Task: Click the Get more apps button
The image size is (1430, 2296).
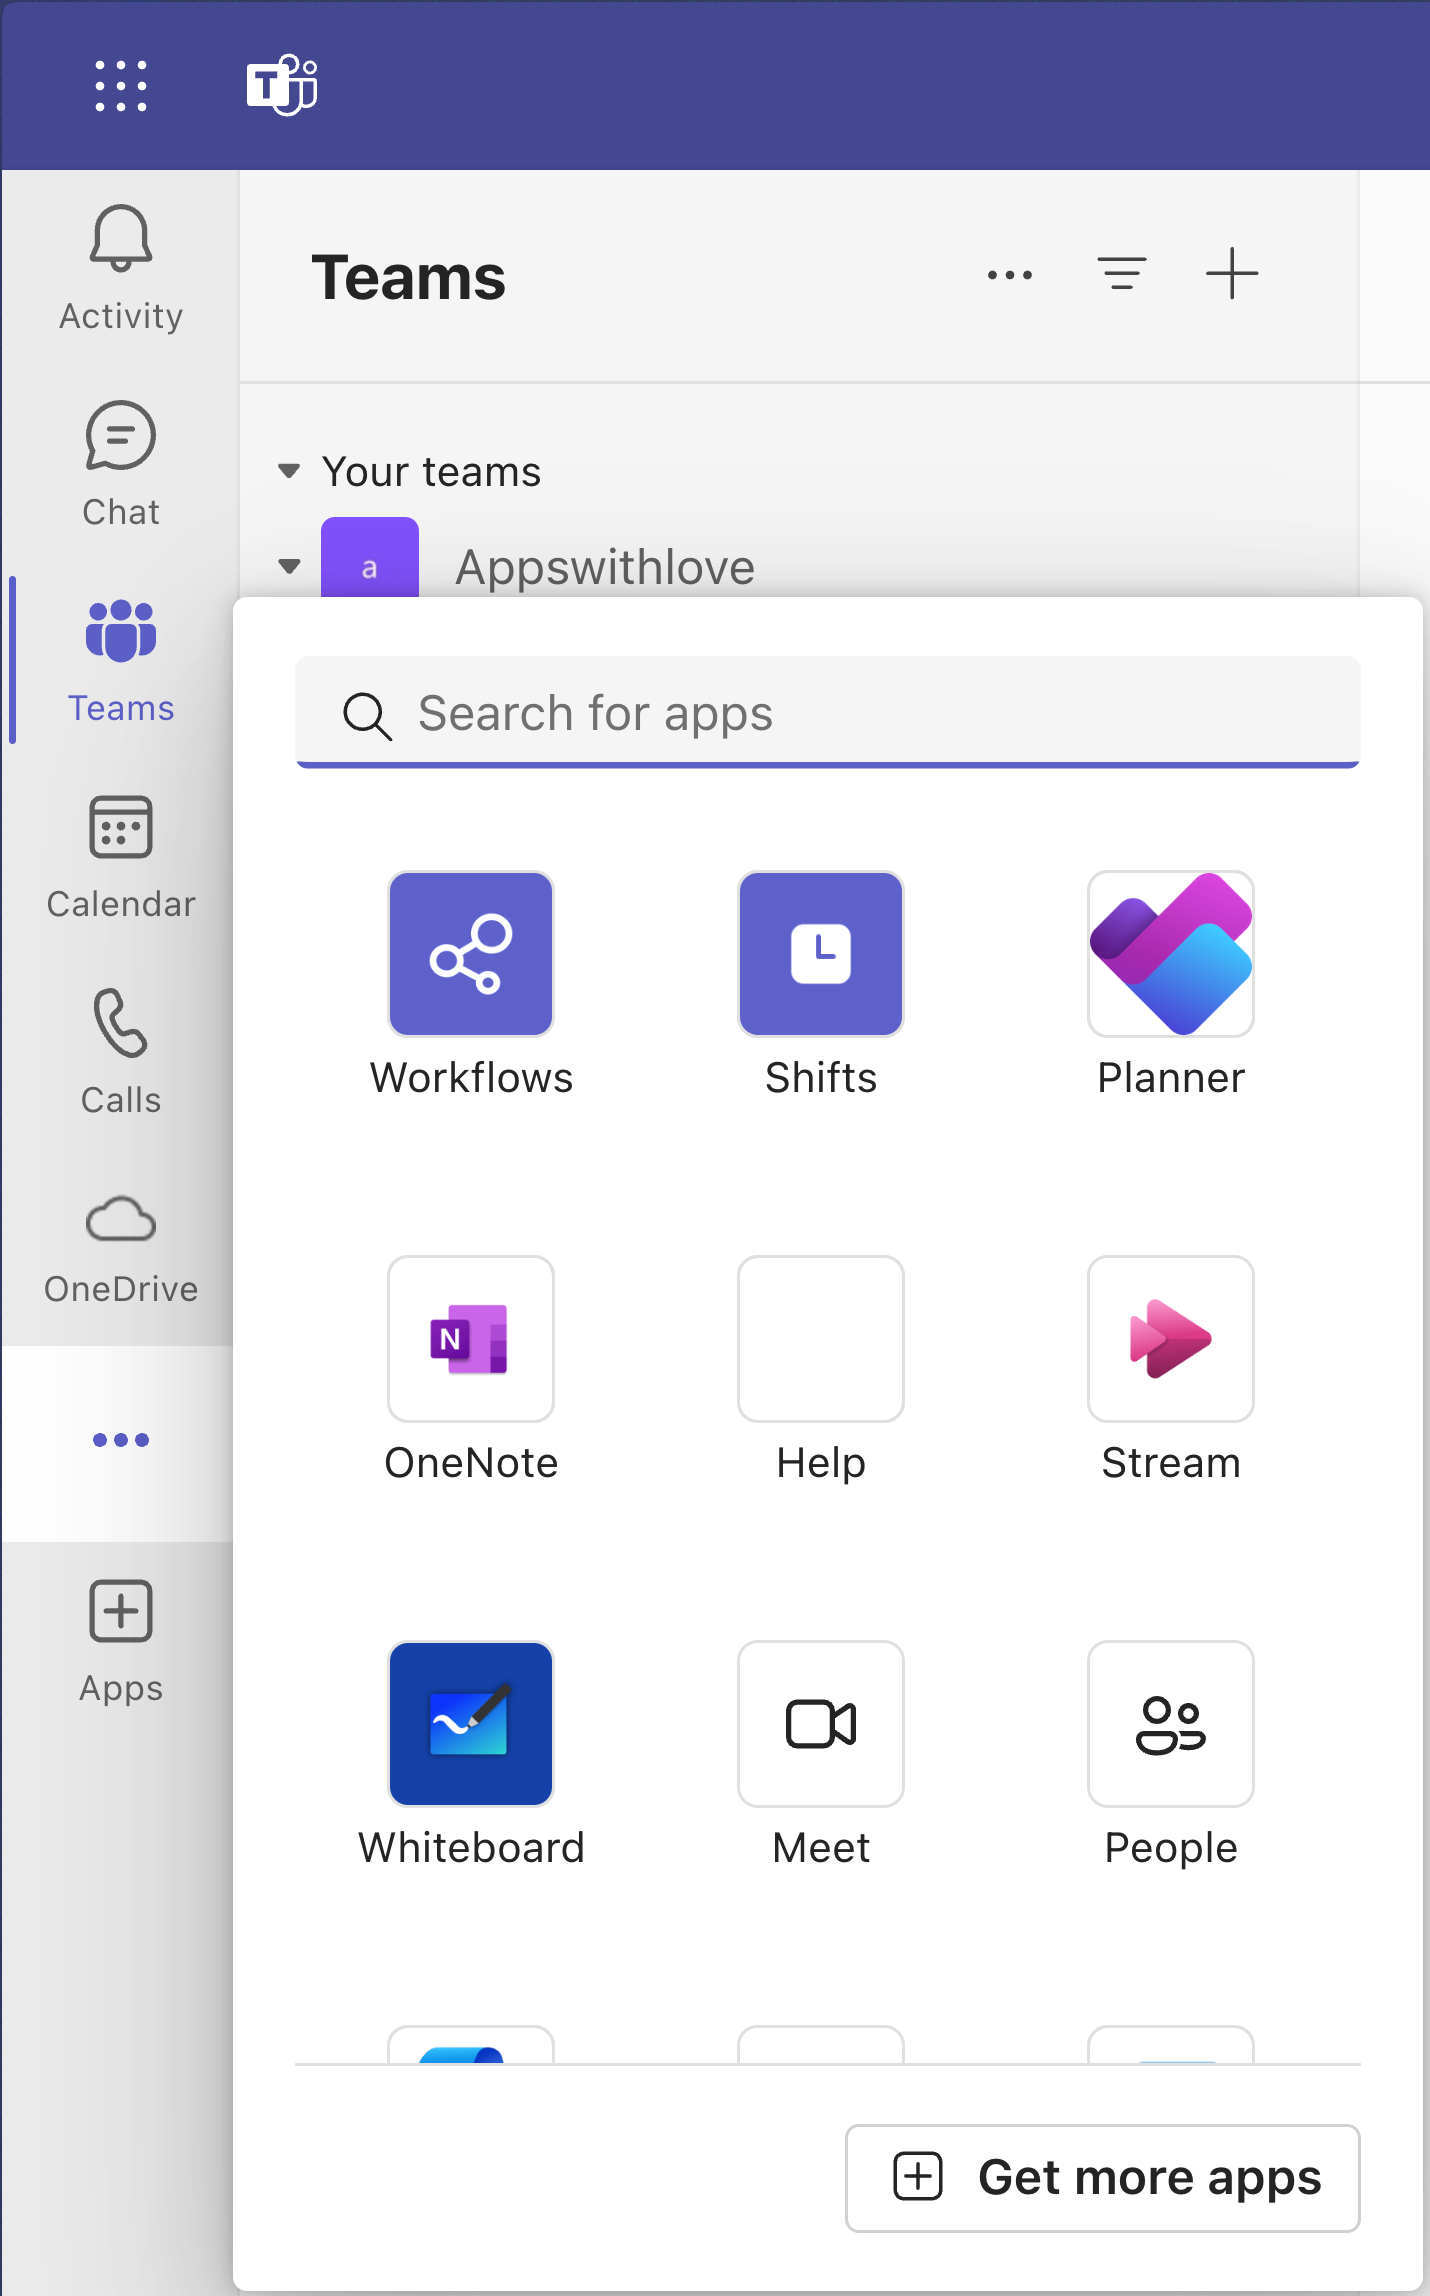Action: [1102, 2178]
